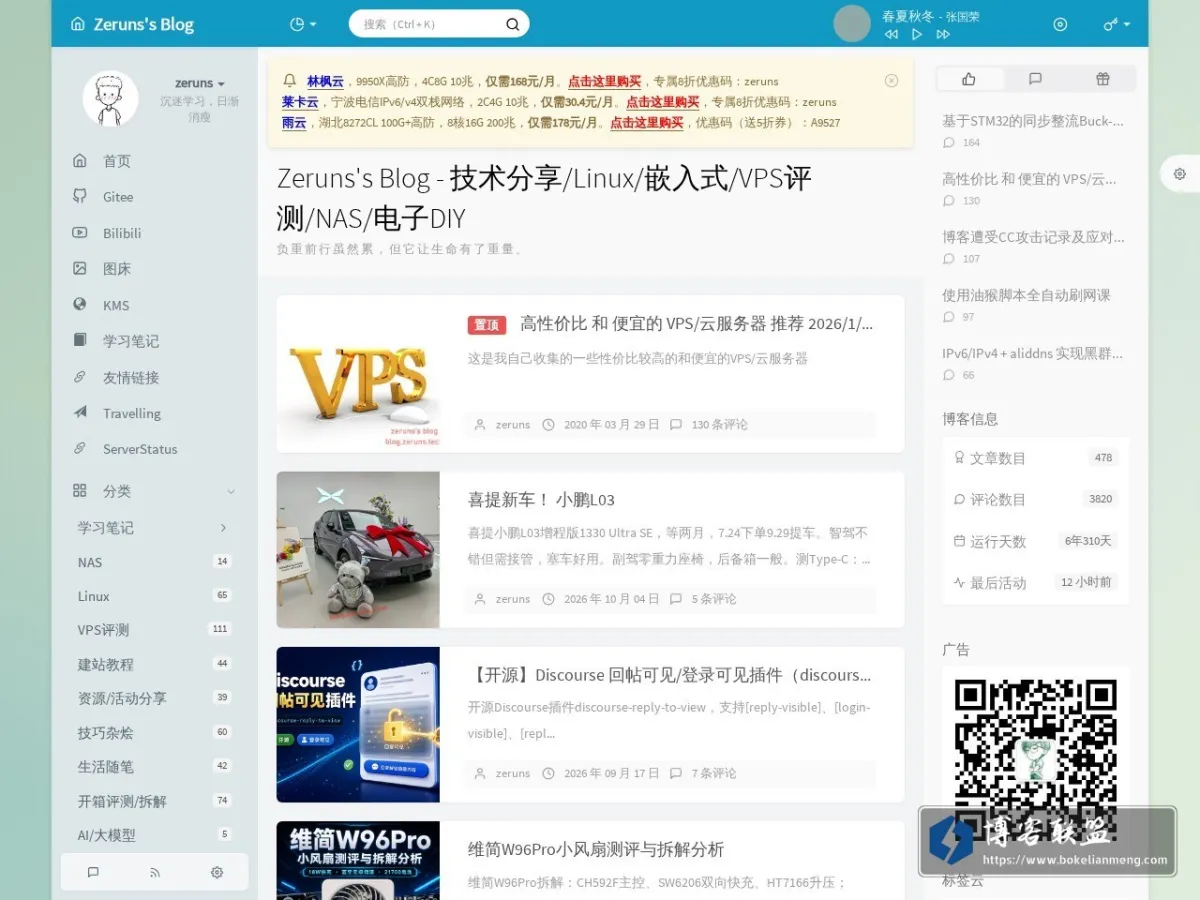Click the gear icon in sidebar footer

[x=217, y=872]
